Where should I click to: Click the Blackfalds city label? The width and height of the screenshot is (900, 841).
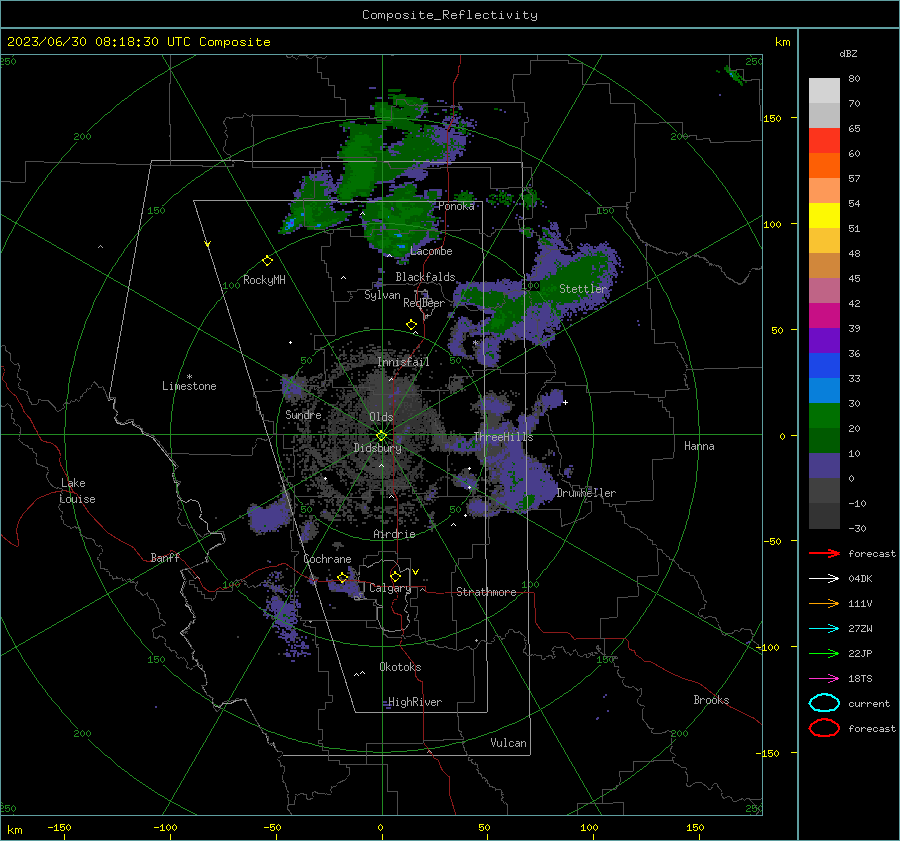click(x=425, y=277)
